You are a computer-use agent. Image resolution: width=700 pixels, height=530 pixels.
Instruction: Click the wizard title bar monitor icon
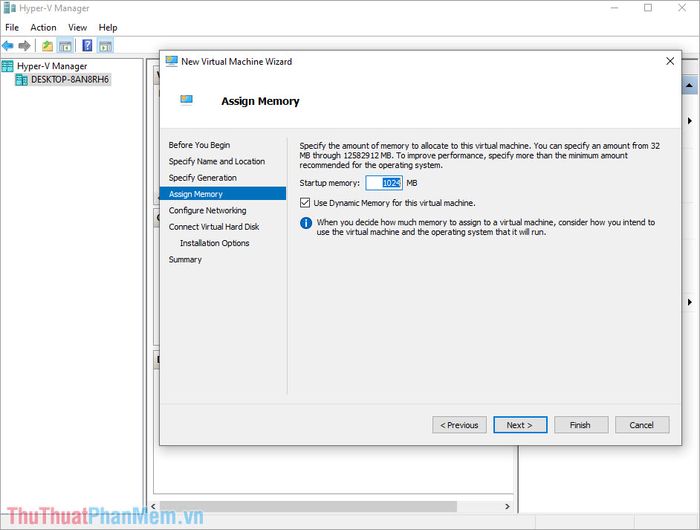tap(171, 61)
